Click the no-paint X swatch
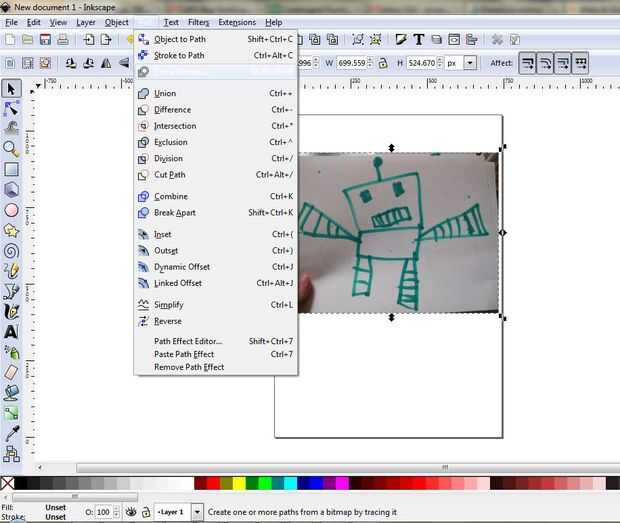620x523 pixels. pyautogui.click(x=7, y=483)
